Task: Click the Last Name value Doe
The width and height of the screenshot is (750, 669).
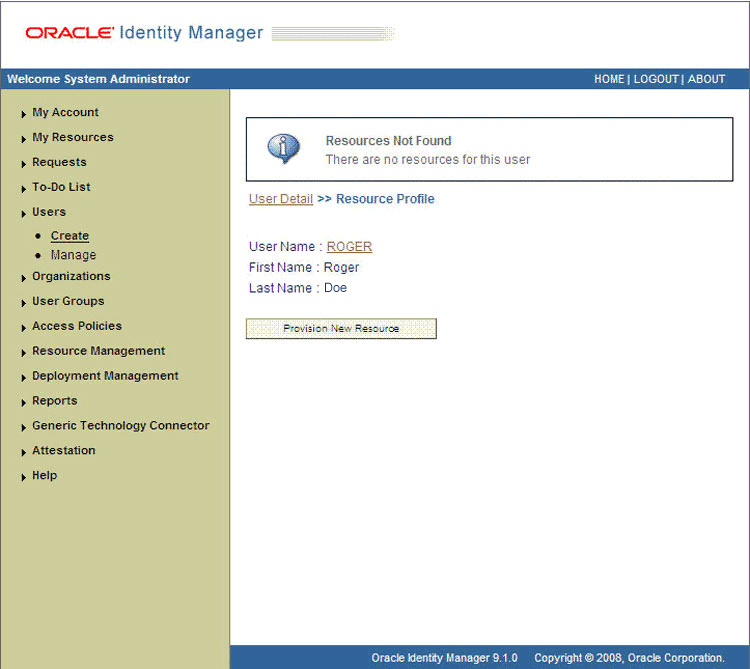Action: tap(335, 288)
